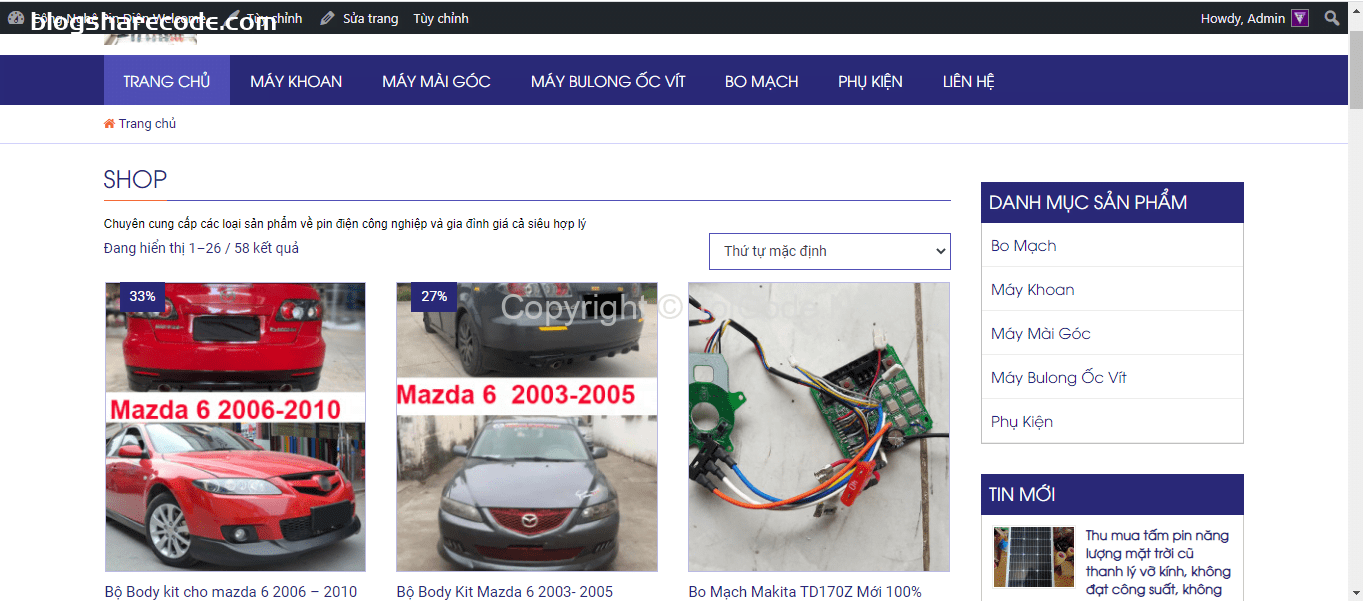Click Sửa trang in the admin bar
The image size is (1363, 601).
click(370, 18)
